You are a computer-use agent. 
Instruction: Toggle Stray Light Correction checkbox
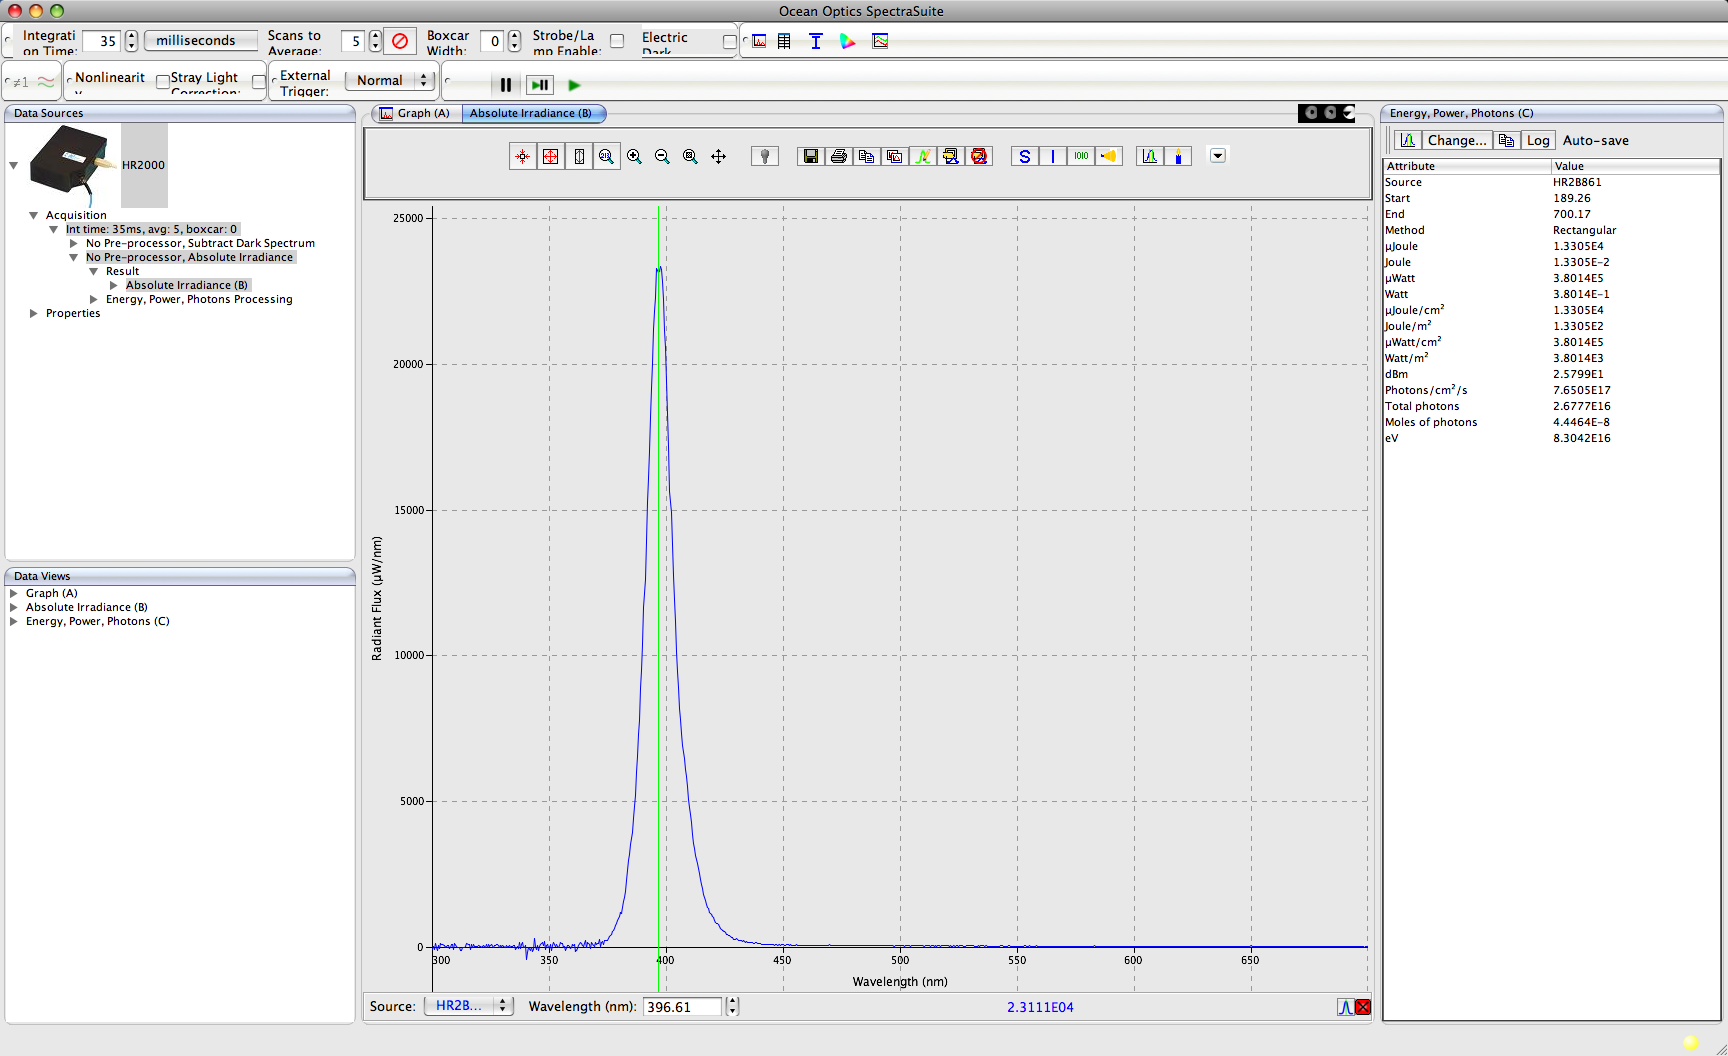click(259, 82)
